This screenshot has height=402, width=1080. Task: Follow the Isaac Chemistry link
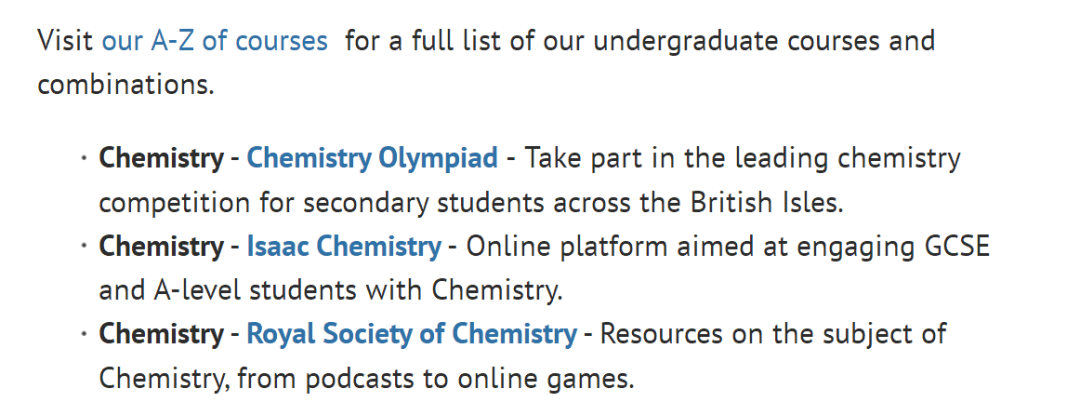click(343, 246)
